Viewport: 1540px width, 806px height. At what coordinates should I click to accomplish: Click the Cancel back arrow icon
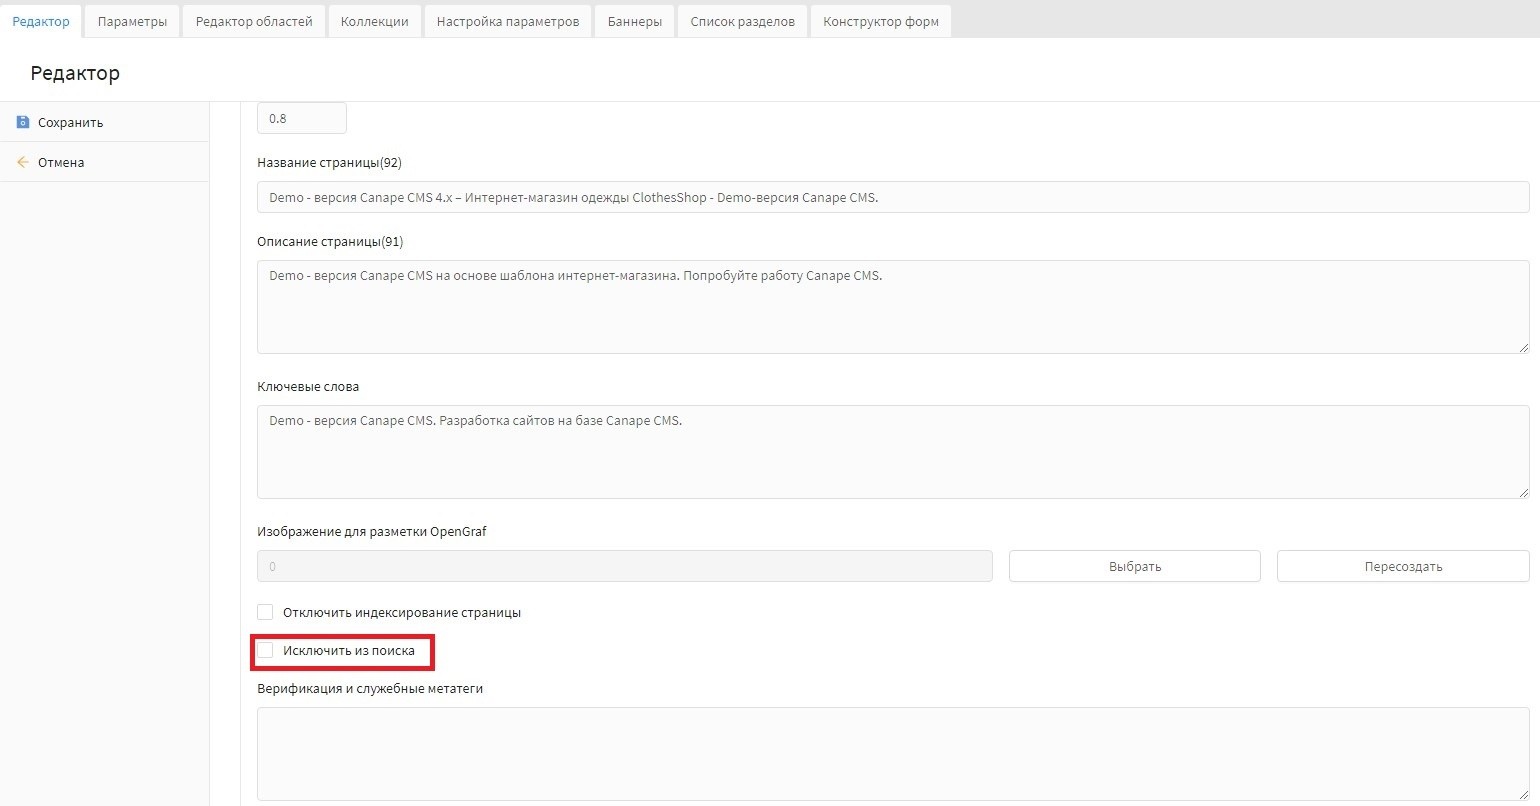tap(23, 162)
